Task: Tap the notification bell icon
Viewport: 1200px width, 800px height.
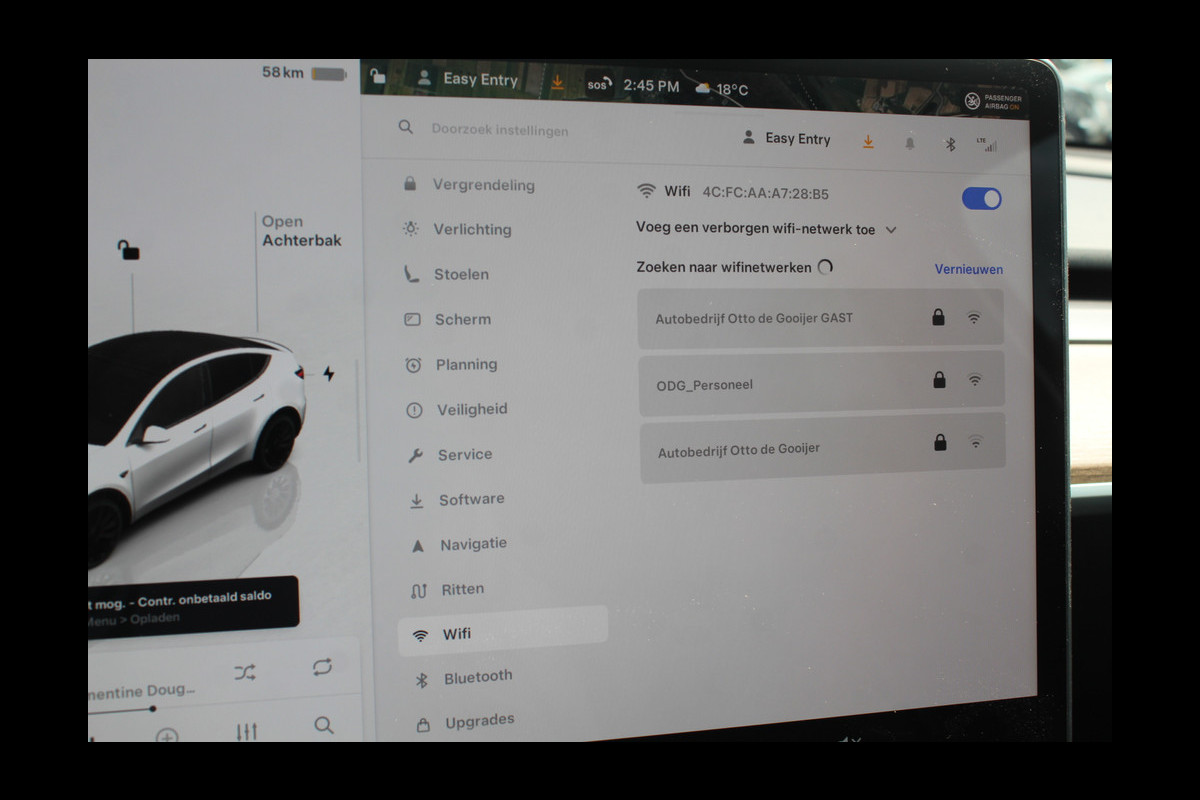Action: (909, 143)
